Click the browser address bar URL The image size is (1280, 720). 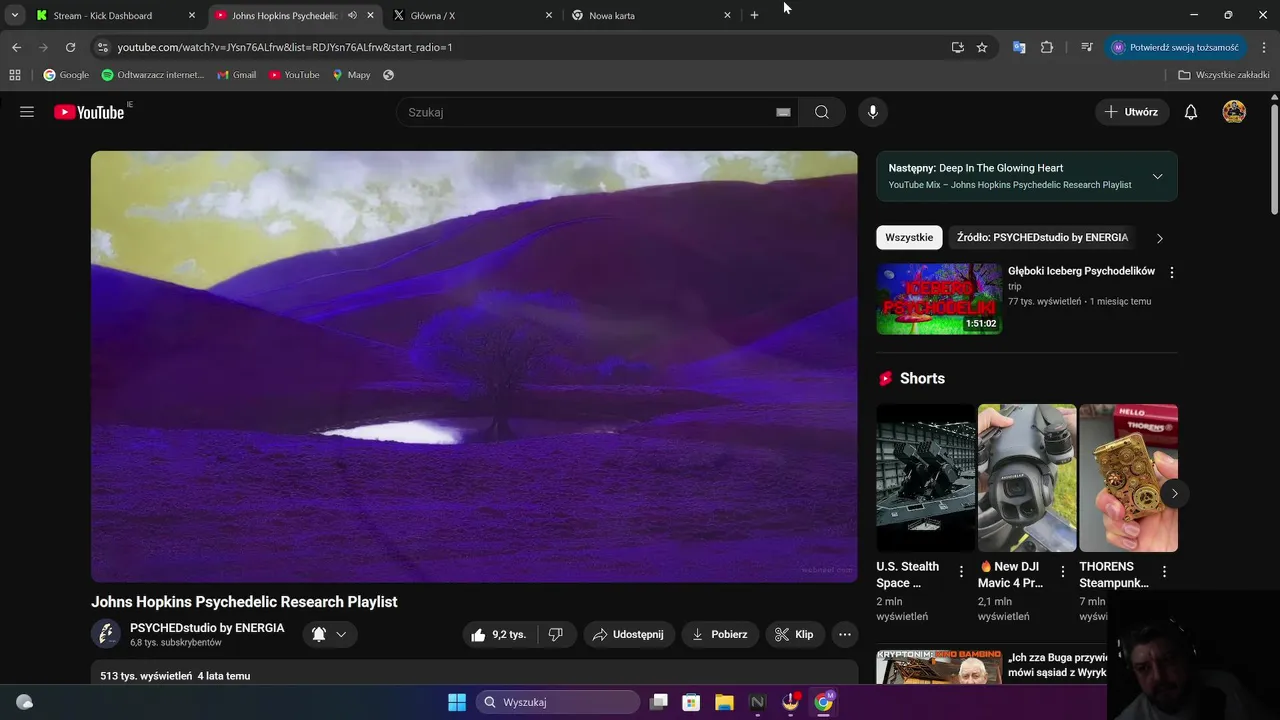pos(285,47)
